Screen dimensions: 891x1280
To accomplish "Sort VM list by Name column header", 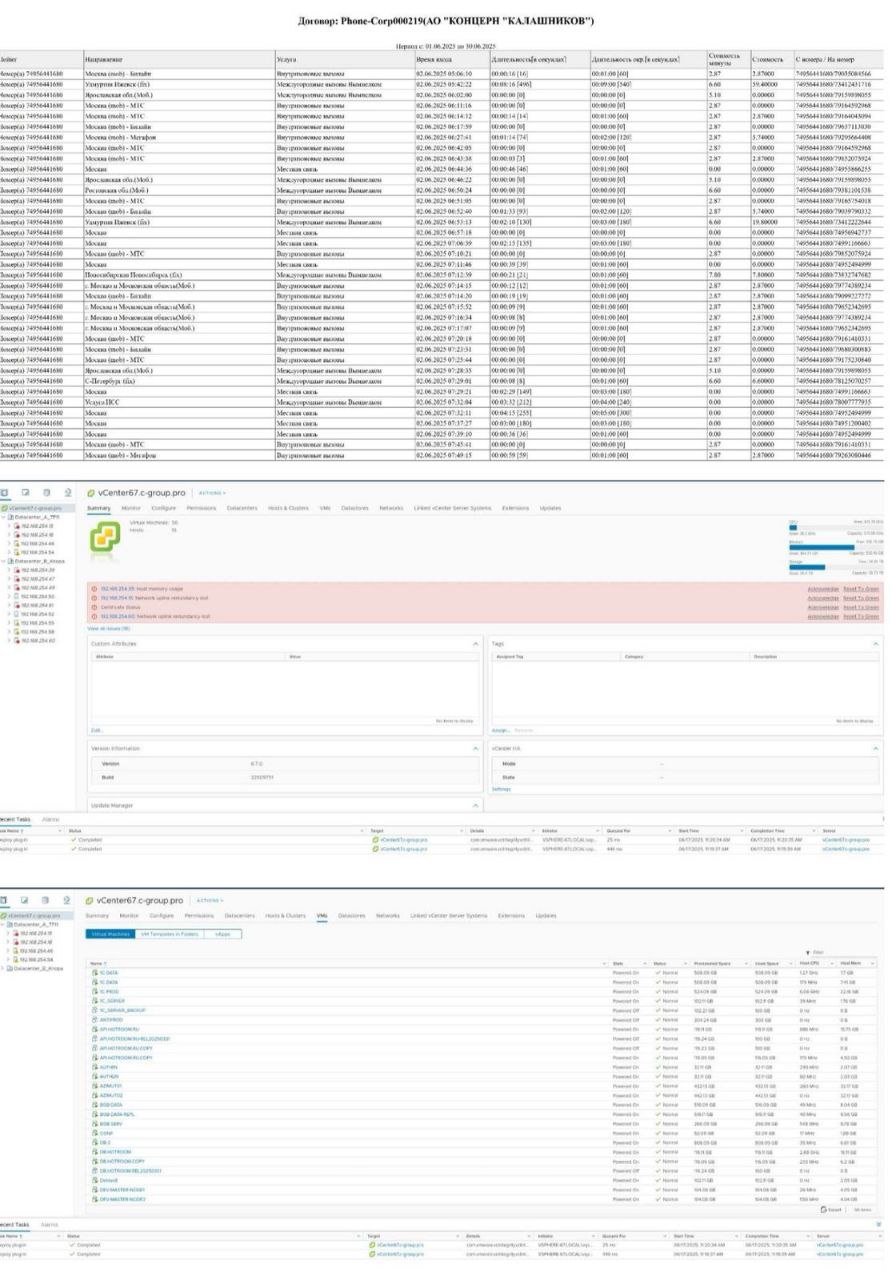I will click(98, 962).
